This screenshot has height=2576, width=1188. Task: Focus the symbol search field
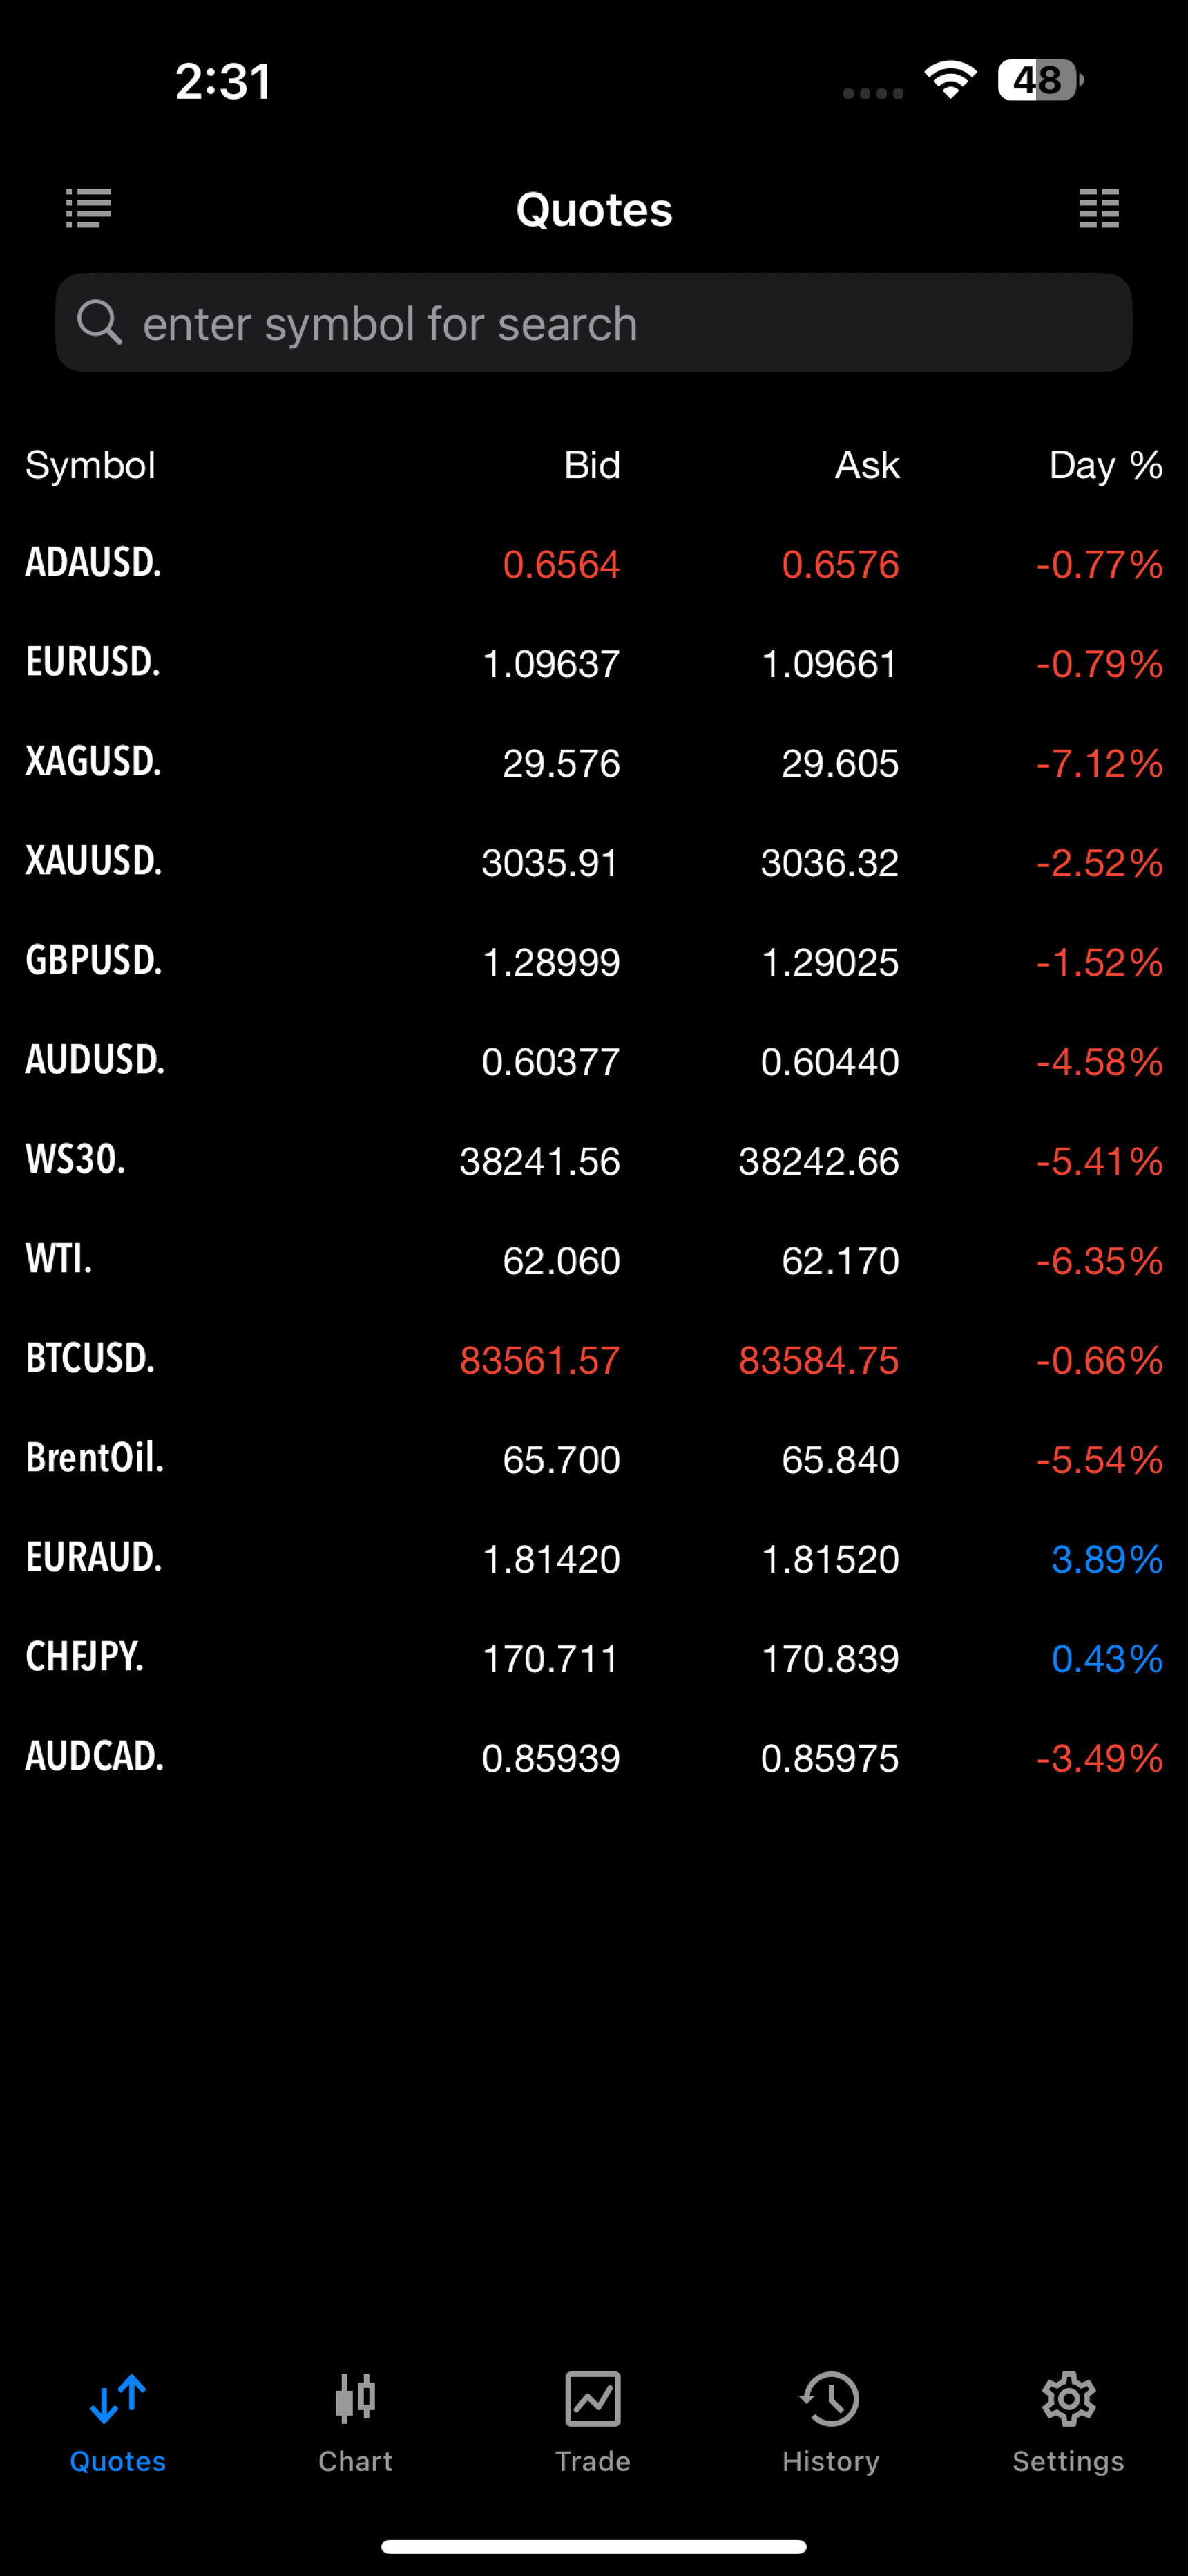[620, 323]
